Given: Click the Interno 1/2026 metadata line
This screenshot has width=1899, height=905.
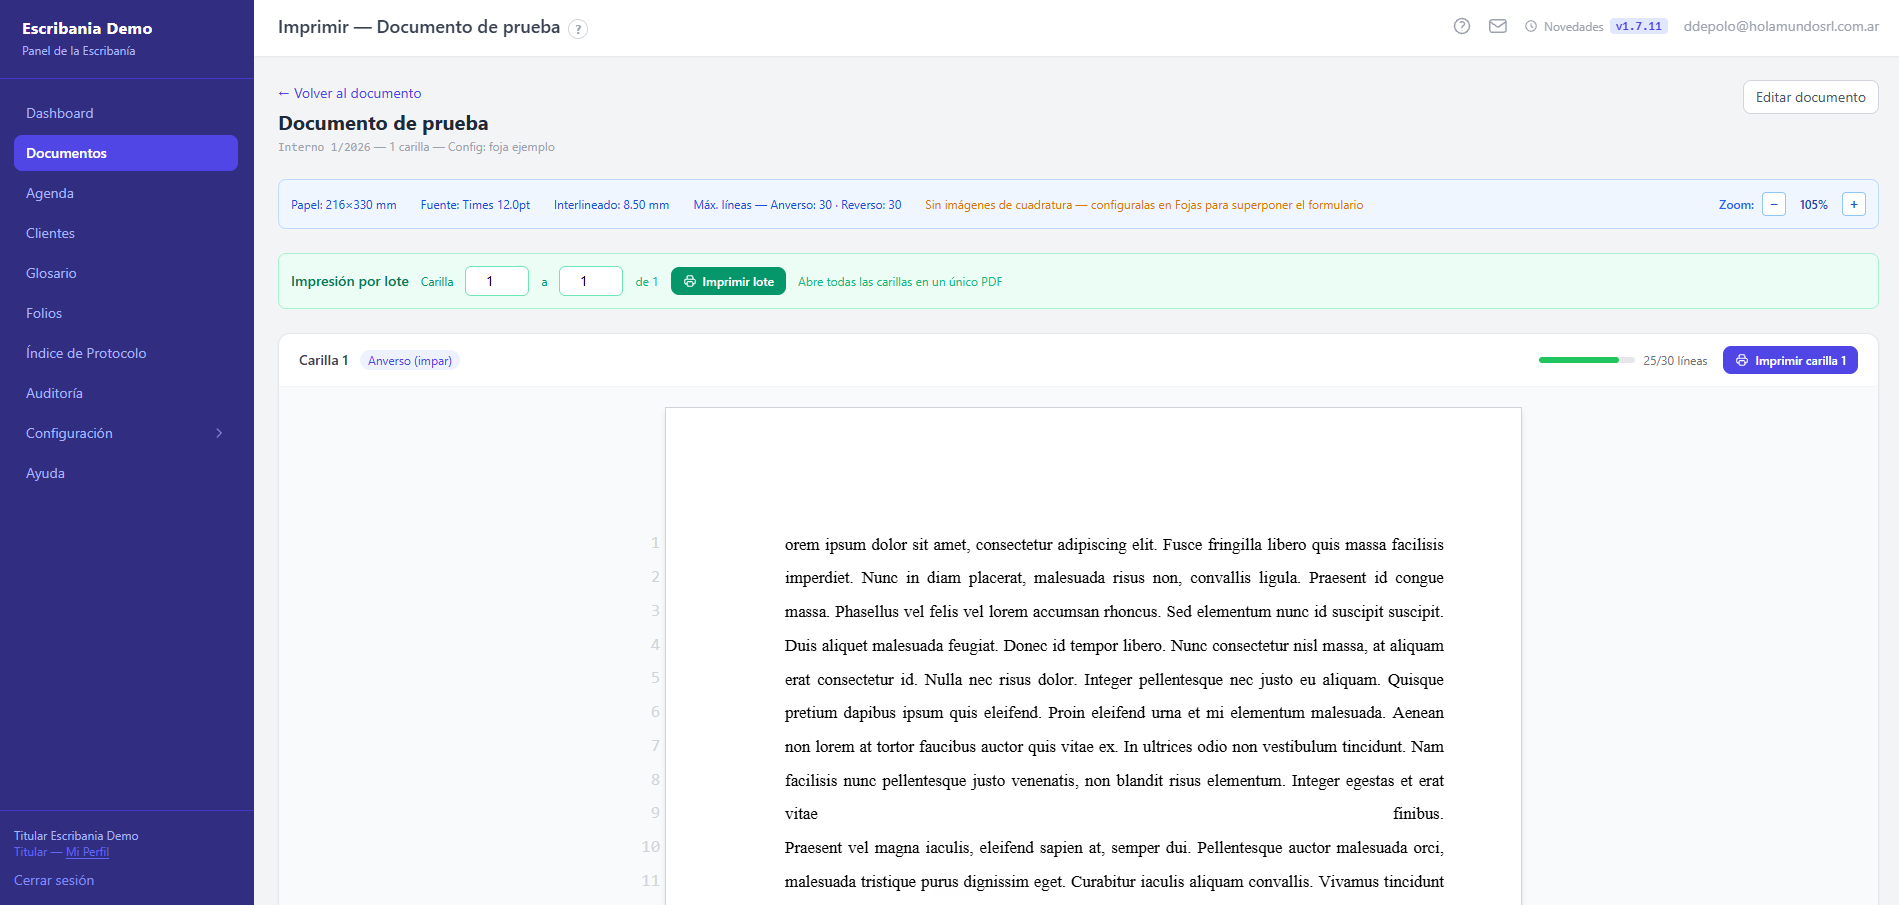Looking at the screenshot, I should pos(416,147).
